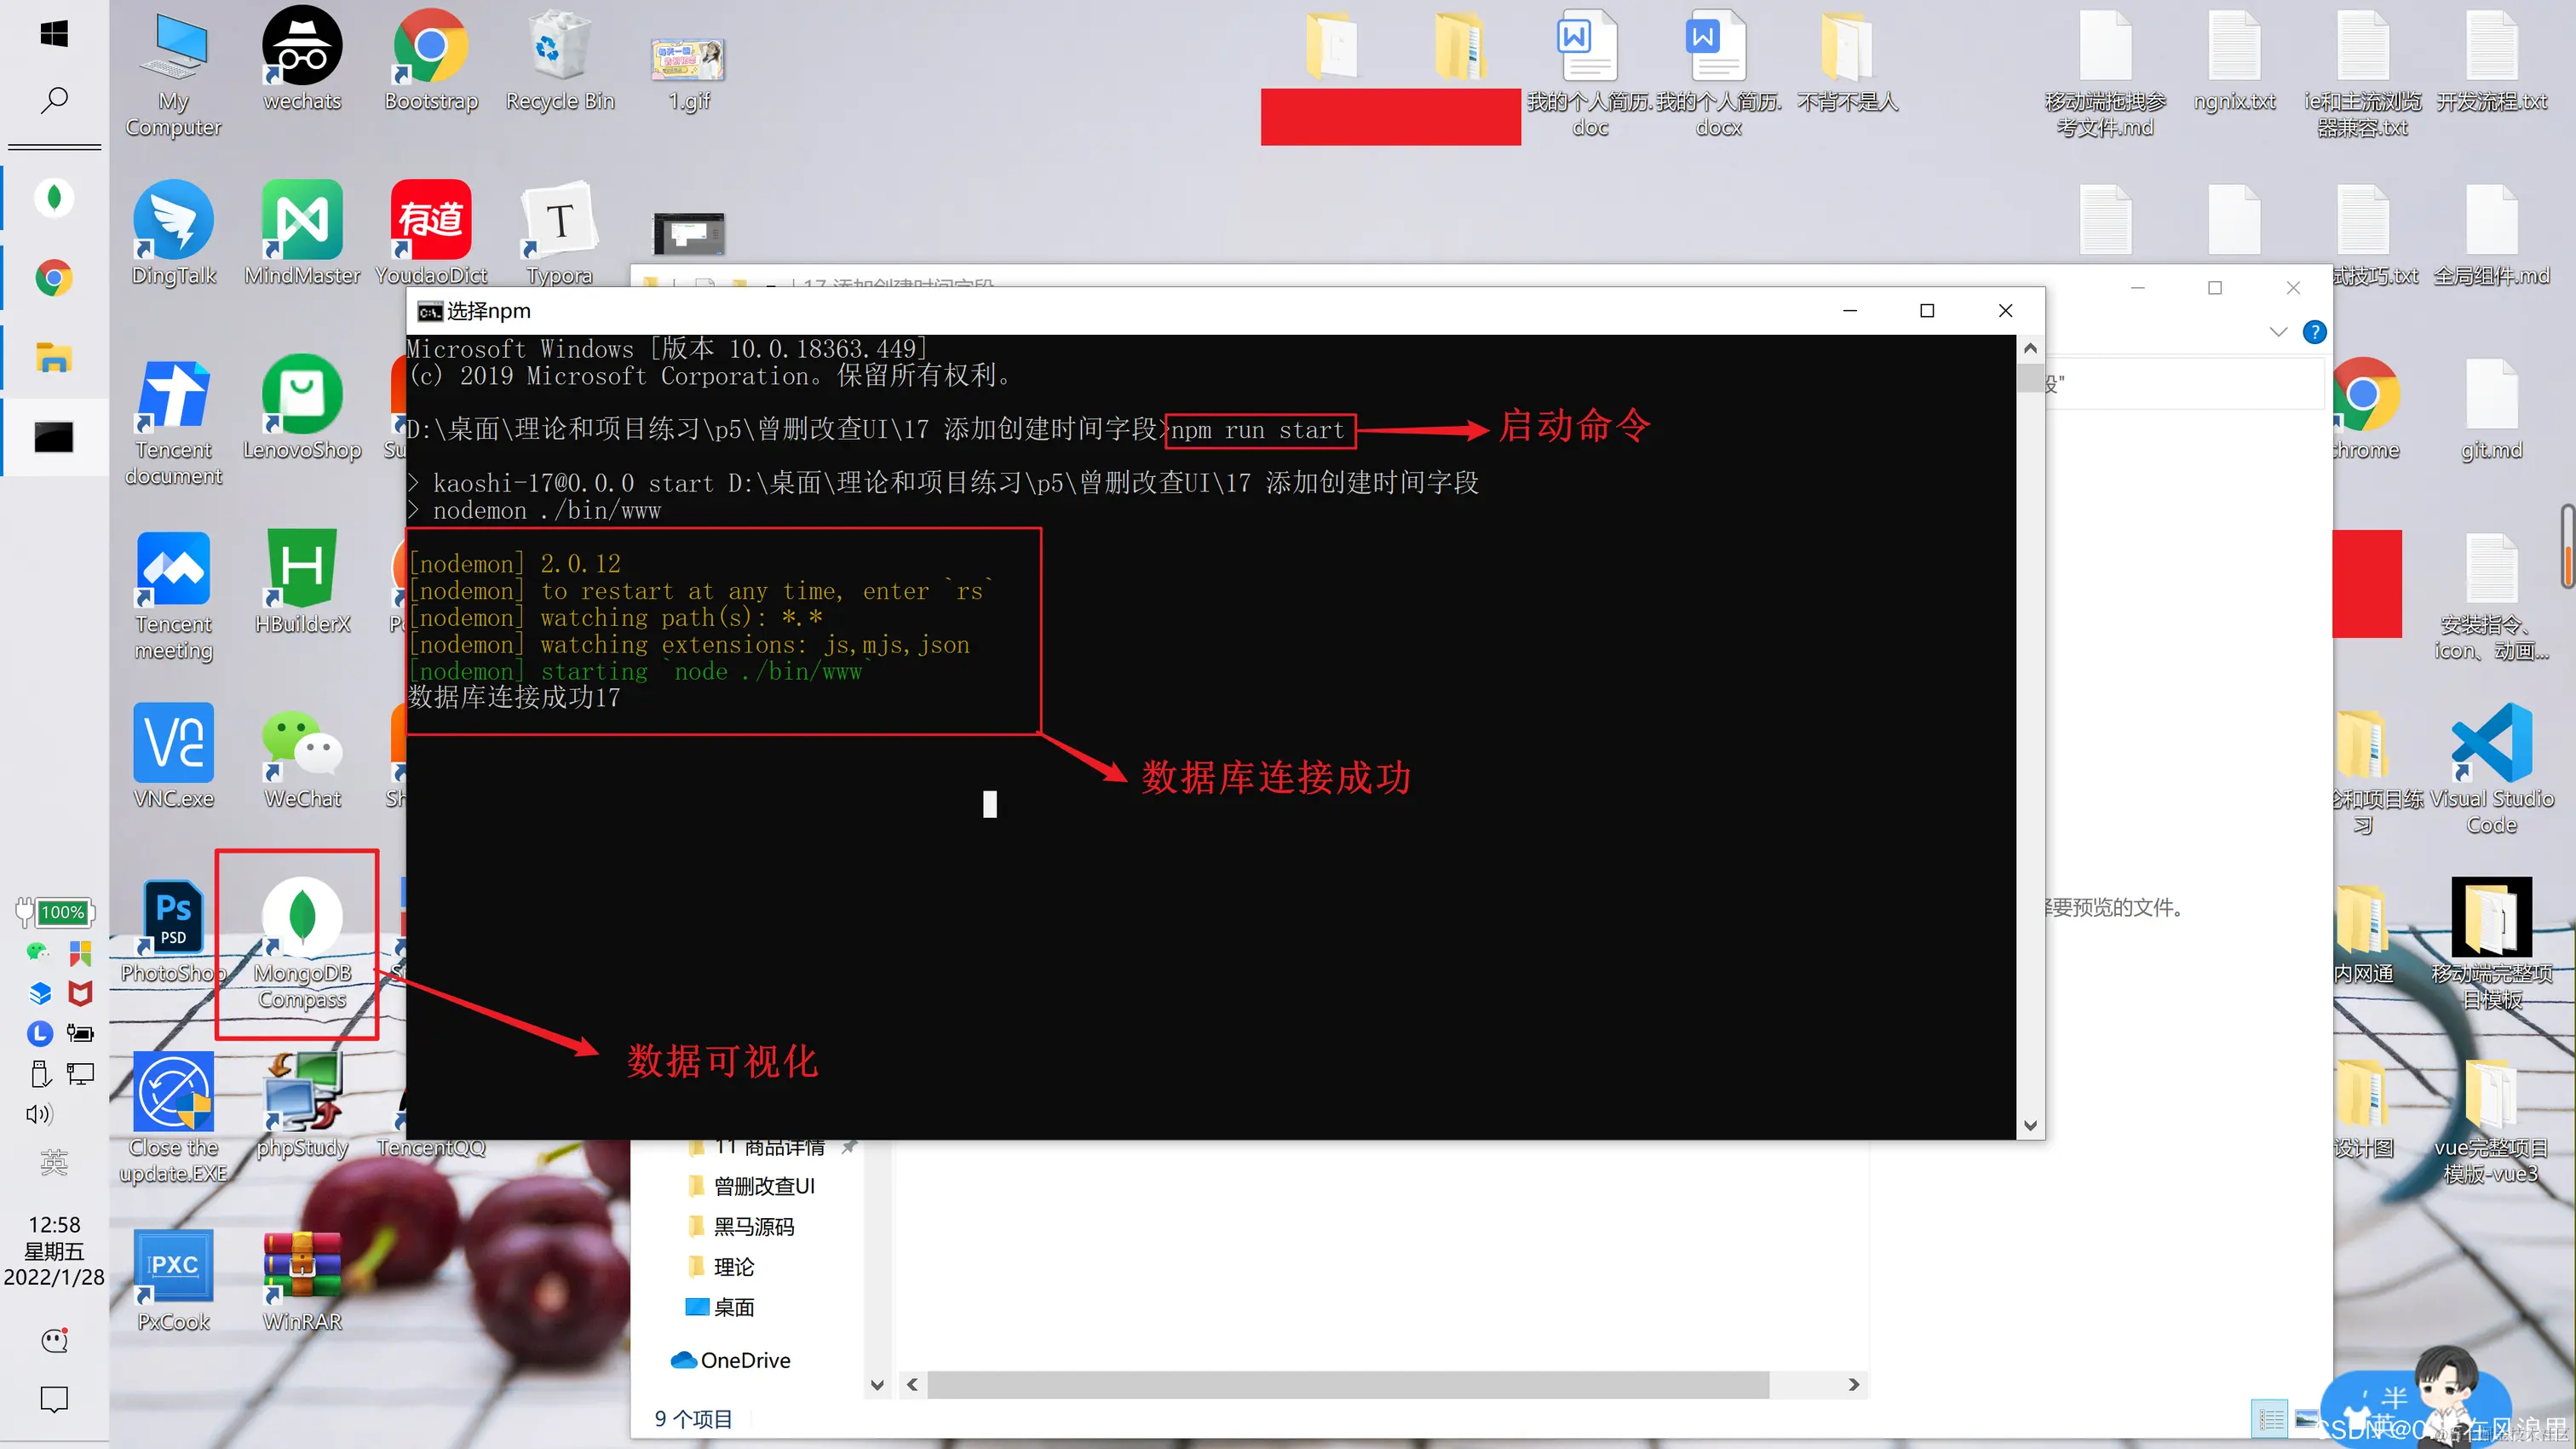
Task: Select the phpStudy desktop icon
Action: pyautogui.click(x=302, y=1094)
